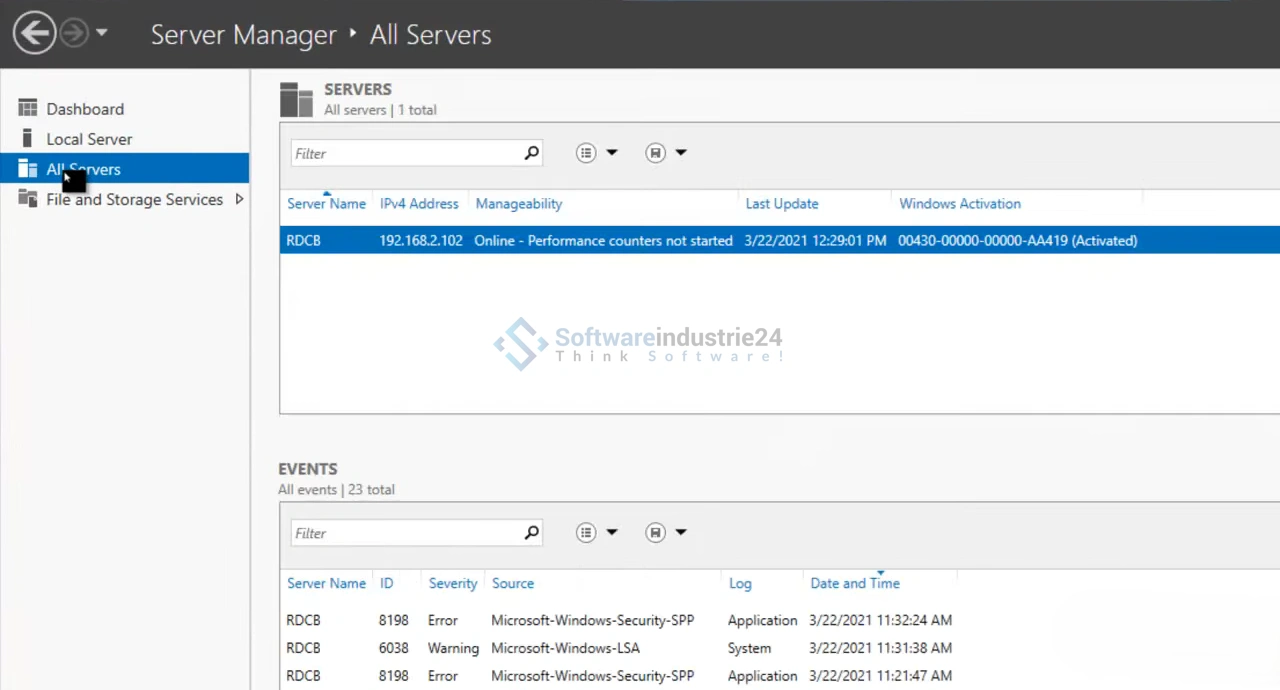Click the search magnifier in Events filter
Viewport: 1280px width, 690px height.
point(531,533)
